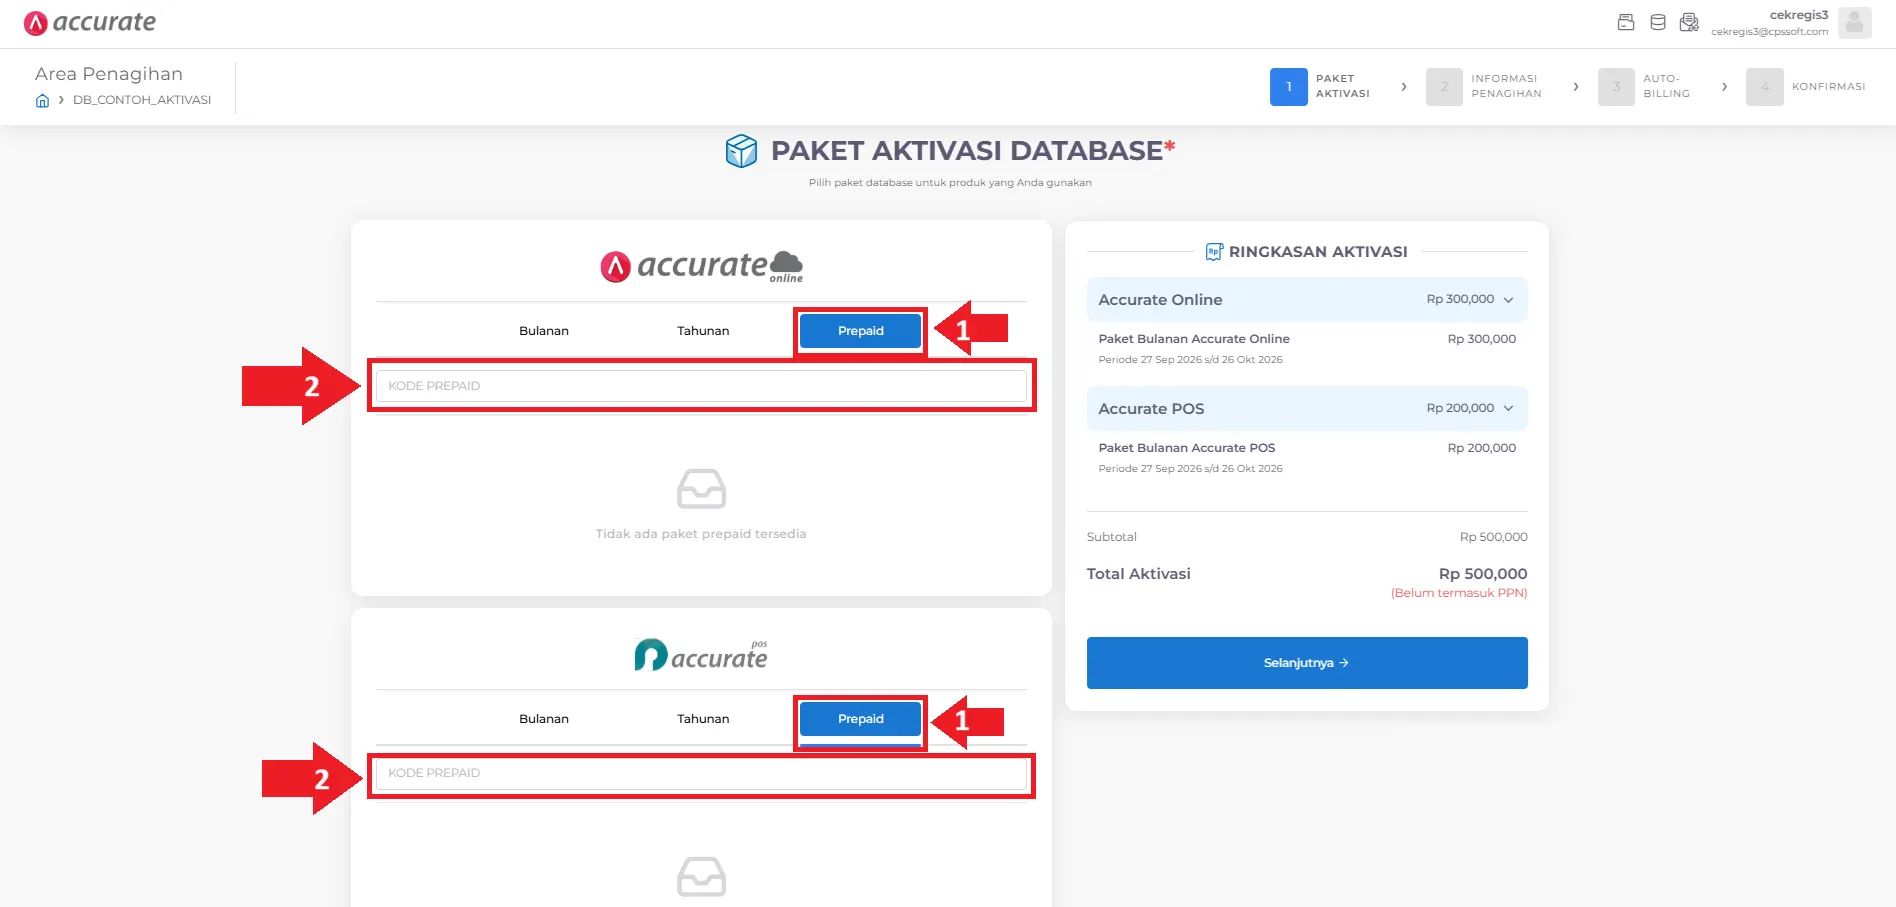
Task: Click the Accurate Online cloud logo
Action: pos(701,266)
